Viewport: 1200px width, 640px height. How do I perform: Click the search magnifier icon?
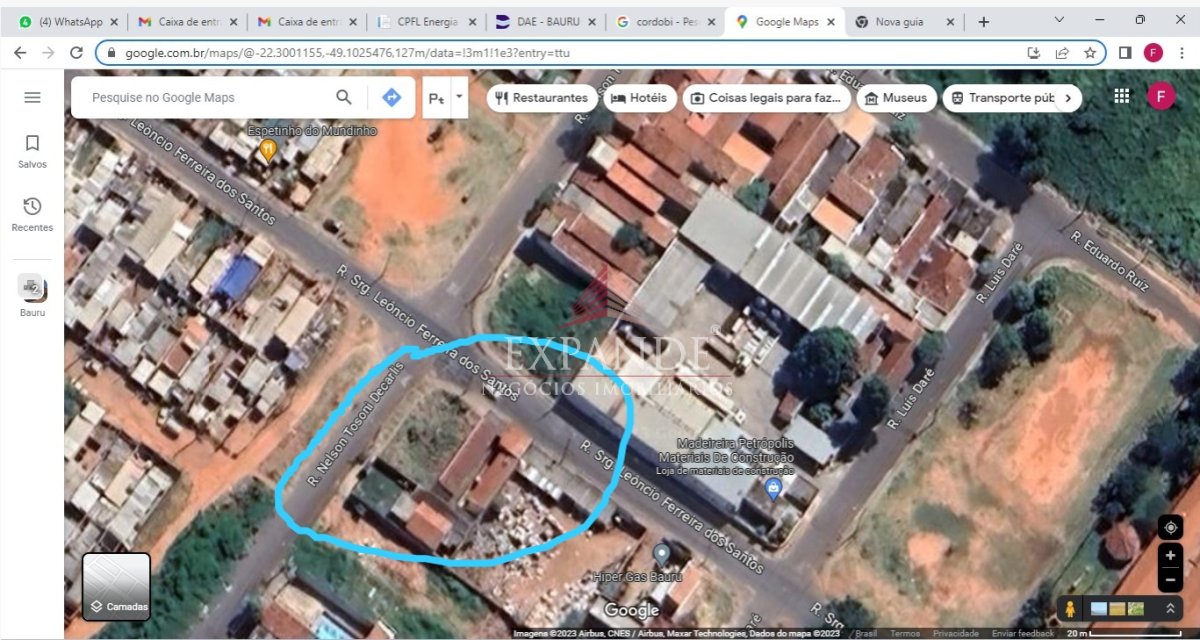click(344, 97)
